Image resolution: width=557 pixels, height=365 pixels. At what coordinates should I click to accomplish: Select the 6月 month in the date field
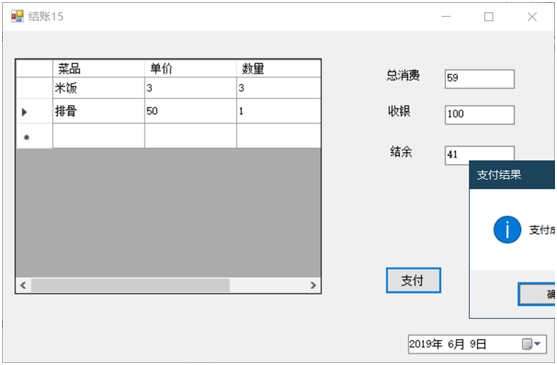[456, 344]
